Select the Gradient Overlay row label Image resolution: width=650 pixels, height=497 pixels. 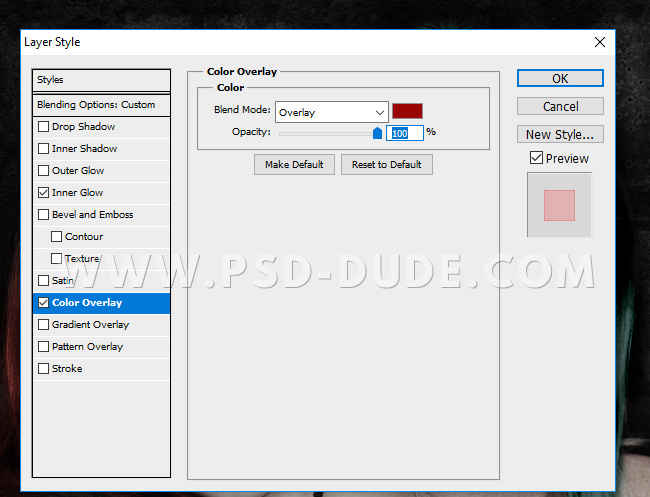(x=90, y=325)
